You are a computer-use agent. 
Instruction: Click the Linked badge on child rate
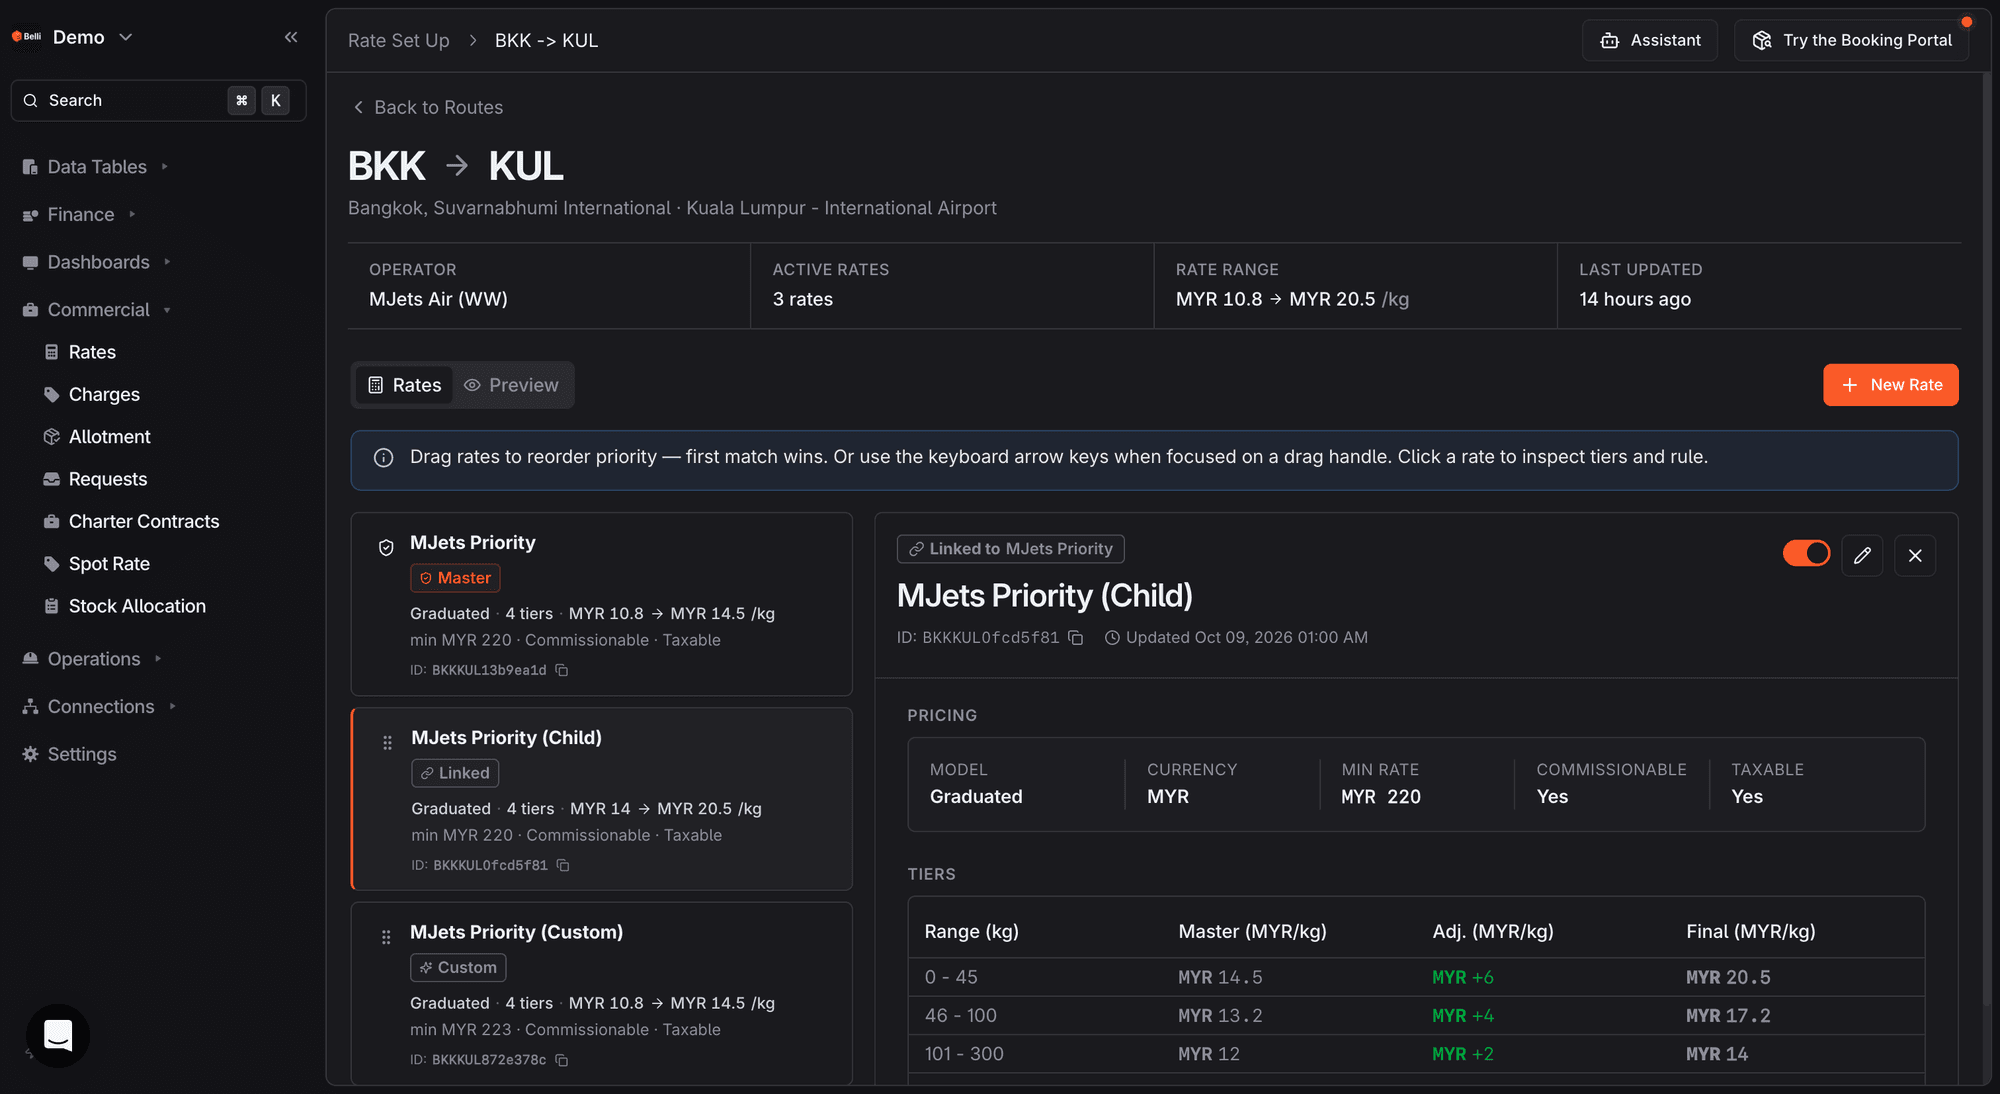tap(455, 773)
